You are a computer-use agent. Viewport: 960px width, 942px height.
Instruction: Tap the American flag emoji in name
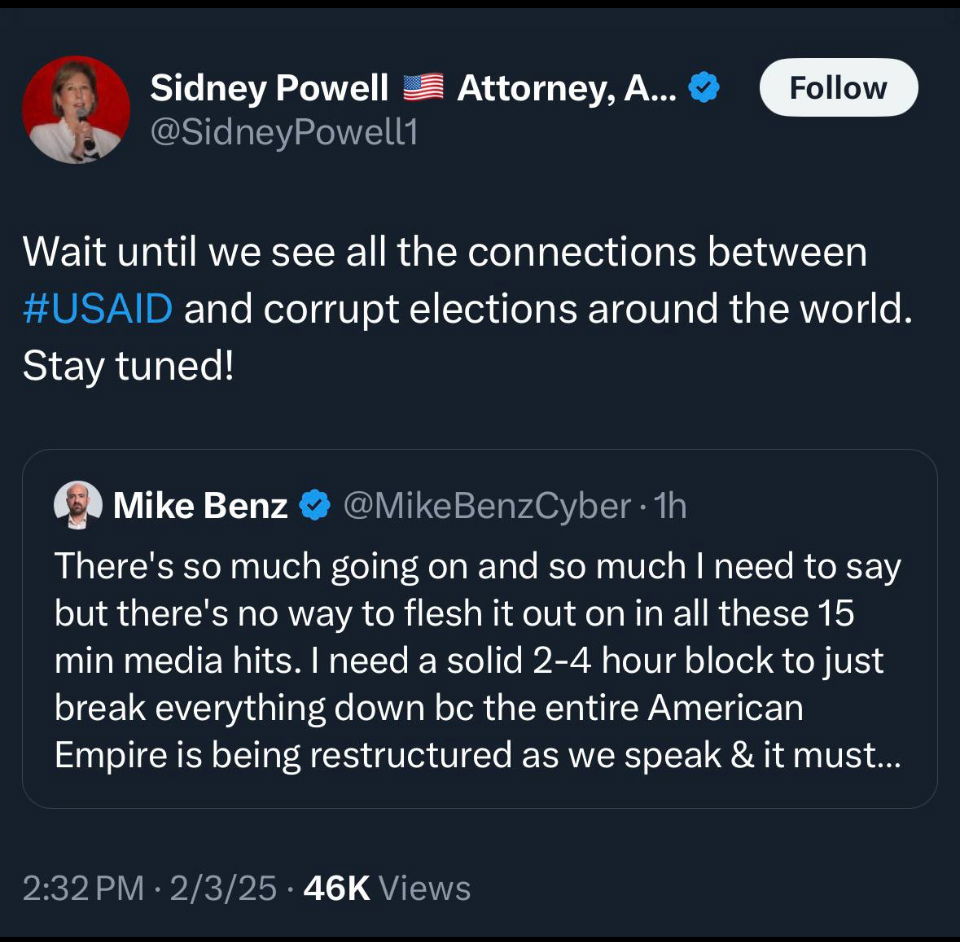pos(423,89)
